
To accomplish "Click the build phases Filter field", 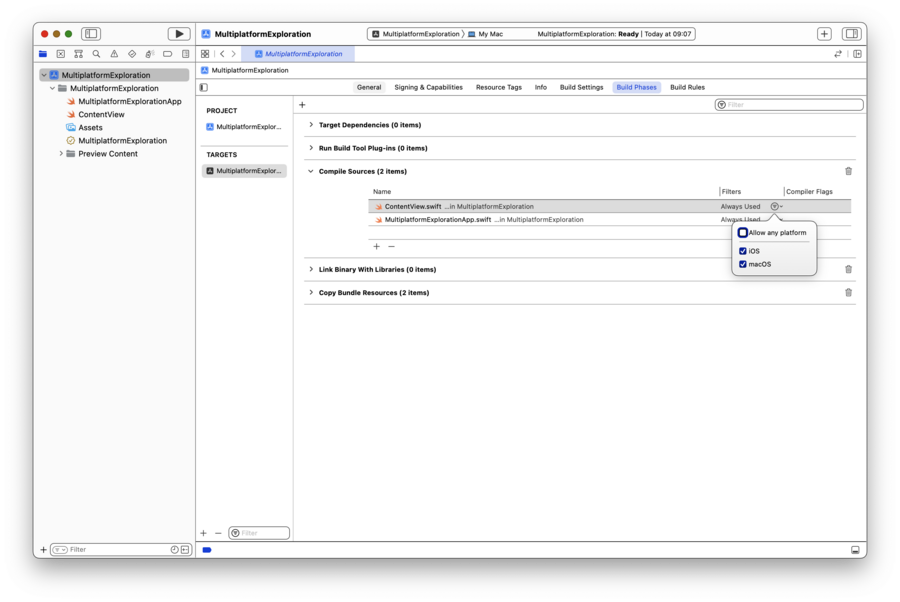I will (x=789, y=104).
